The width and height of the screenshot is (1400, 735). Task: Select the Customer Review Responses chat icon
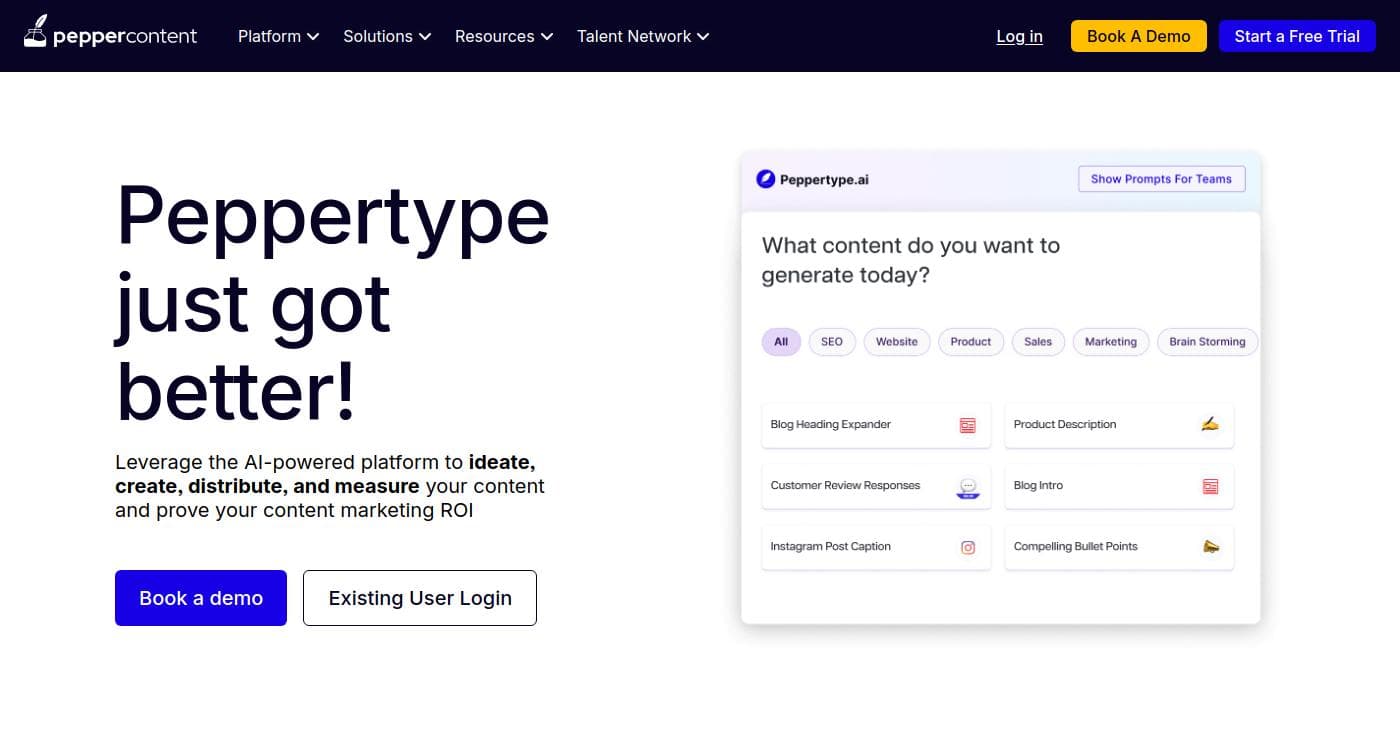point(967,486)
